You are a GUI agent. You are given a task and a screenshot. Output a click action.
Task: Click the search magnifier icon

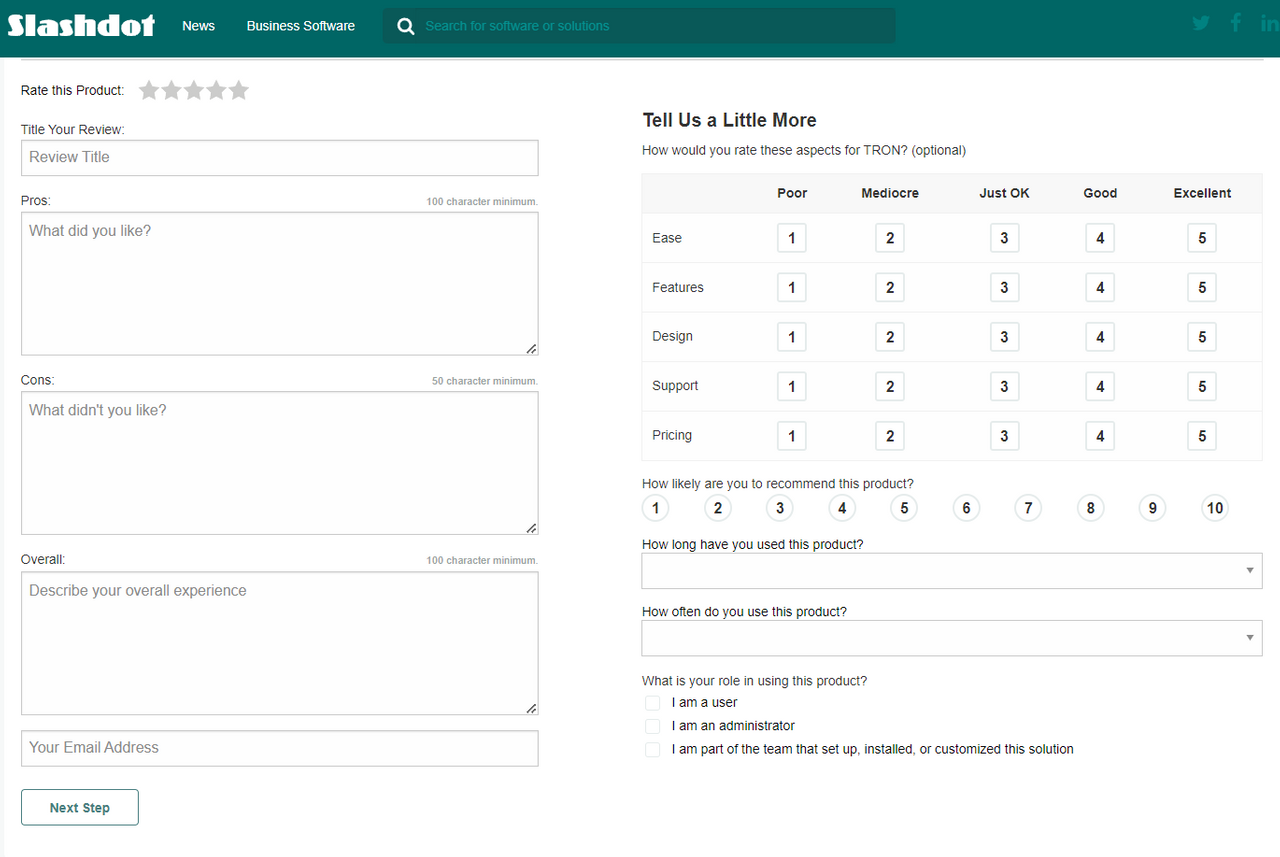[x=406, y=26]
